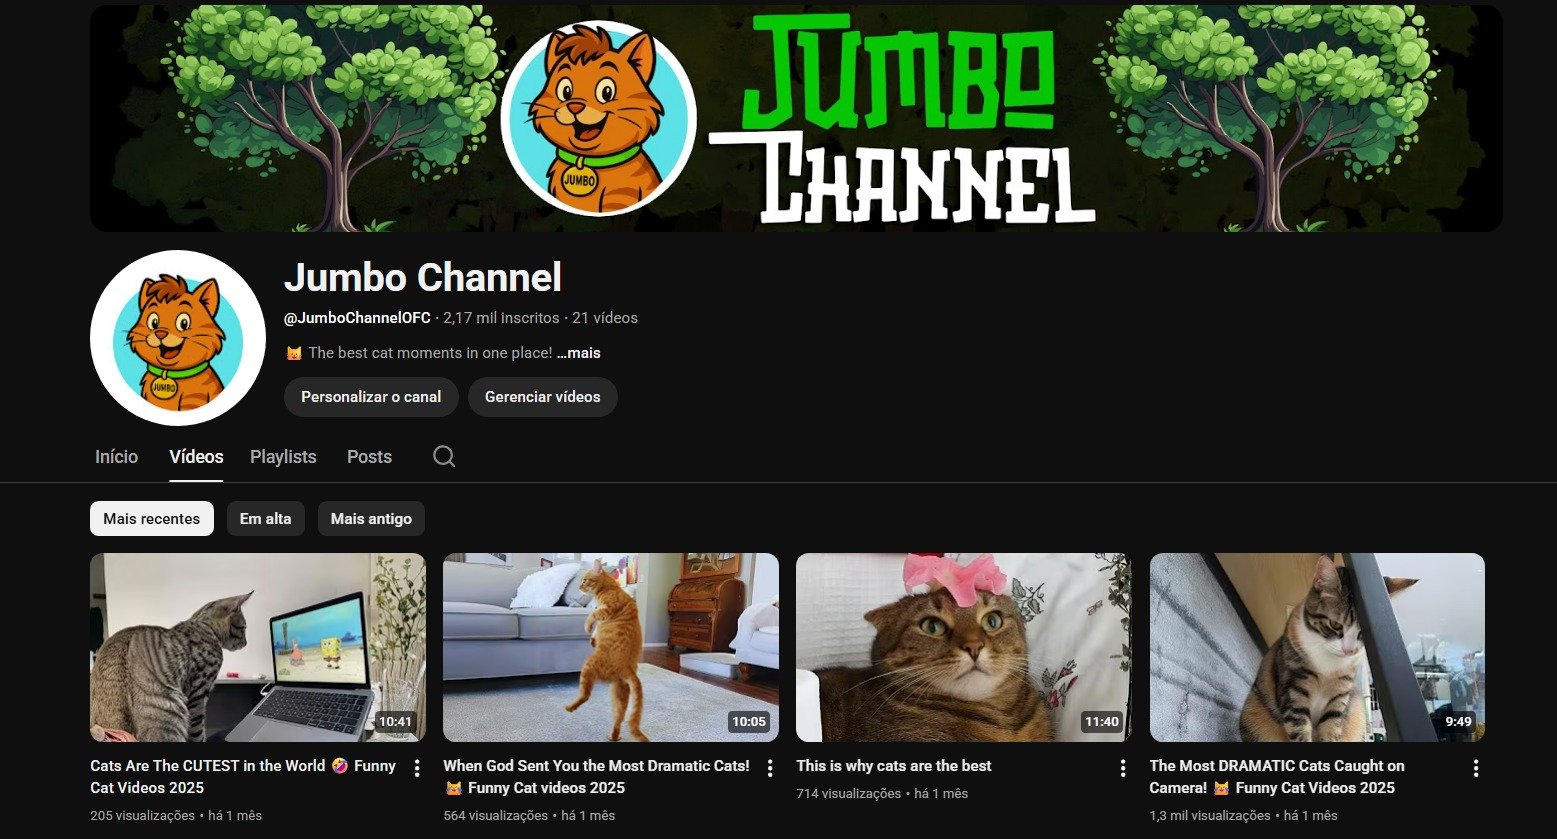
Task: Open 'When God Sent You the Most Dramatic Cats' title
Action: (596, 777)
